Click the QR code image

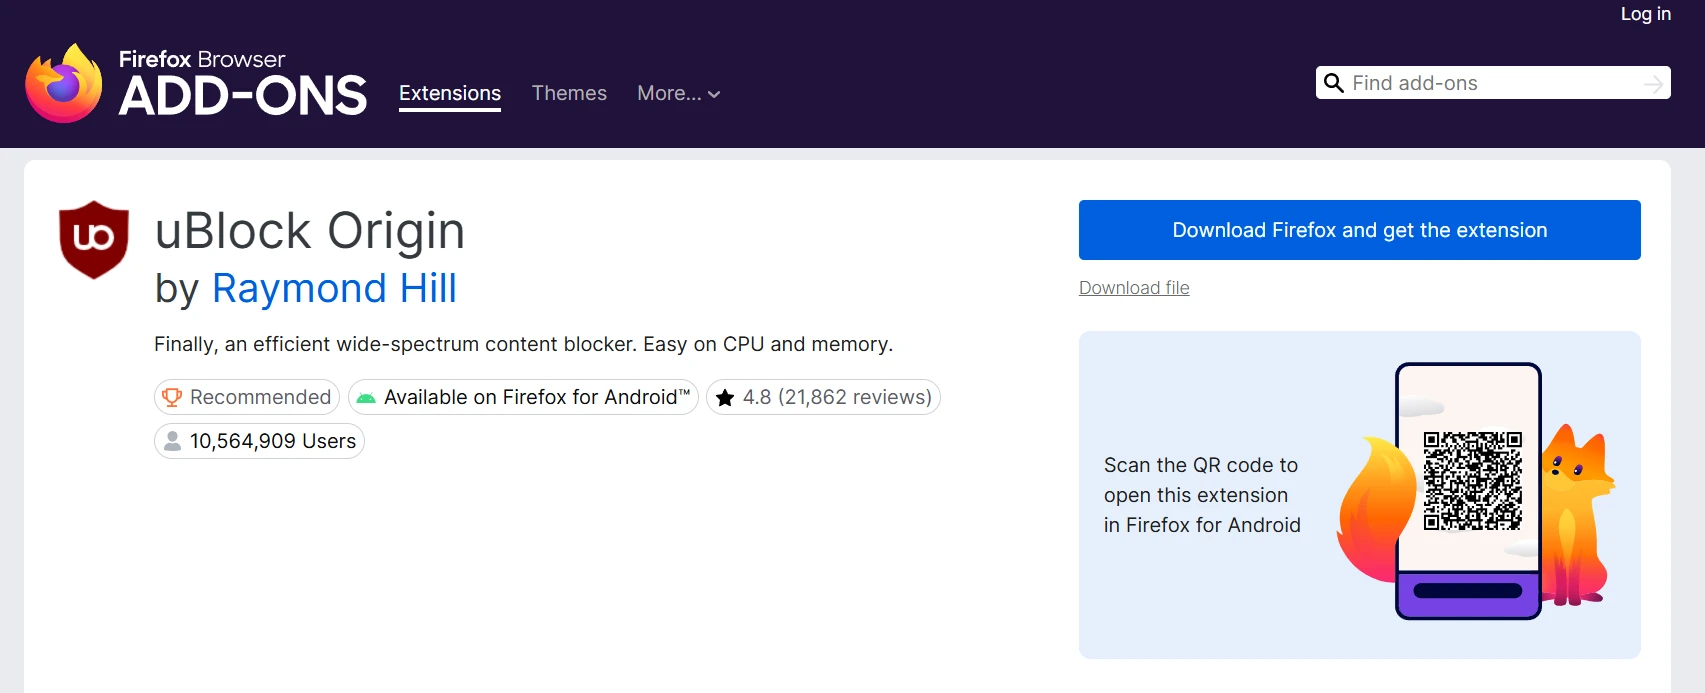[1473, 481]
